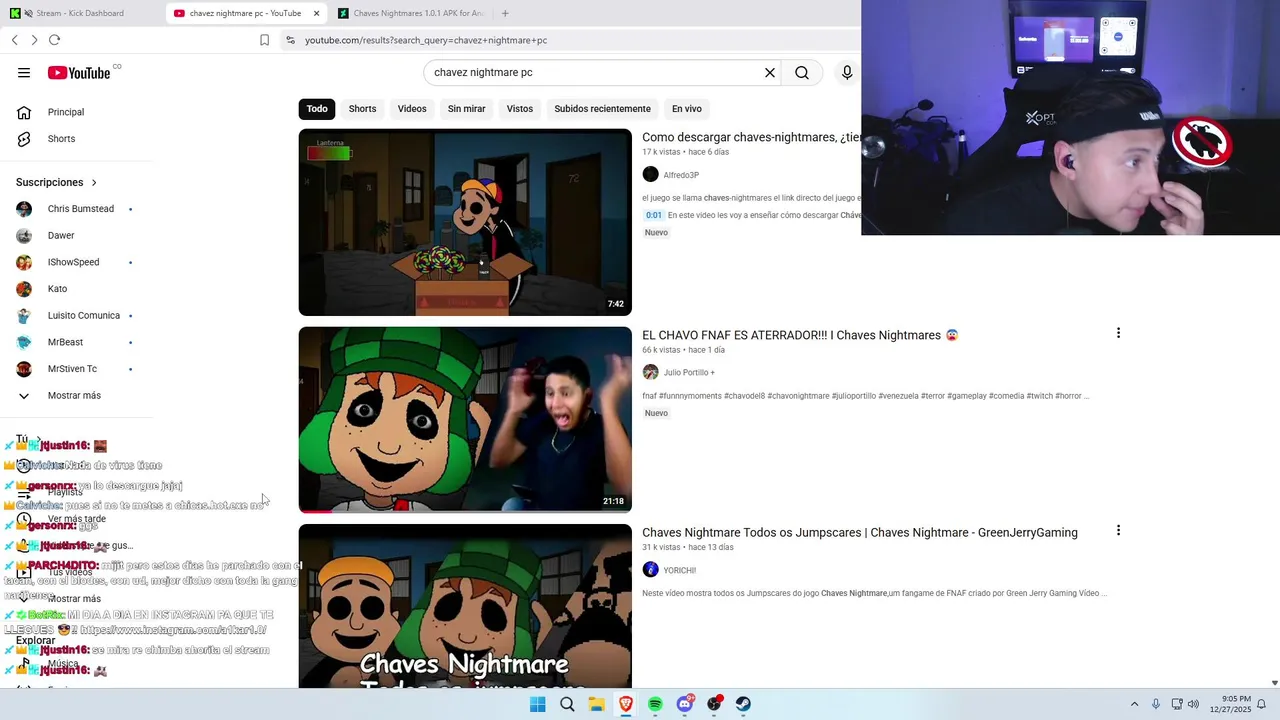The height and width of the screenshot is (720, 1280).
Task: Click the Julio Portillo channel avatar
Action: 650,372
